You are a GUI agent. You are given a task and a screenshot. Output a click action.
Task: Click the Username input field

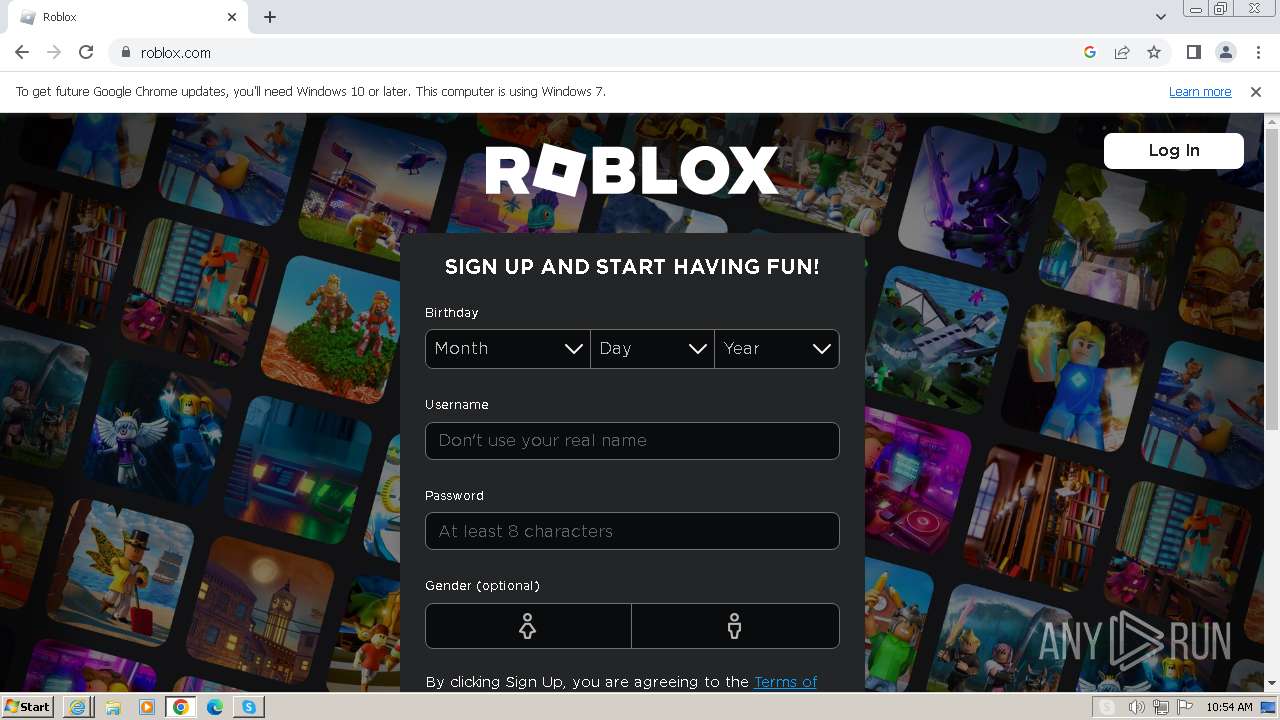click(x=632, y=441)
